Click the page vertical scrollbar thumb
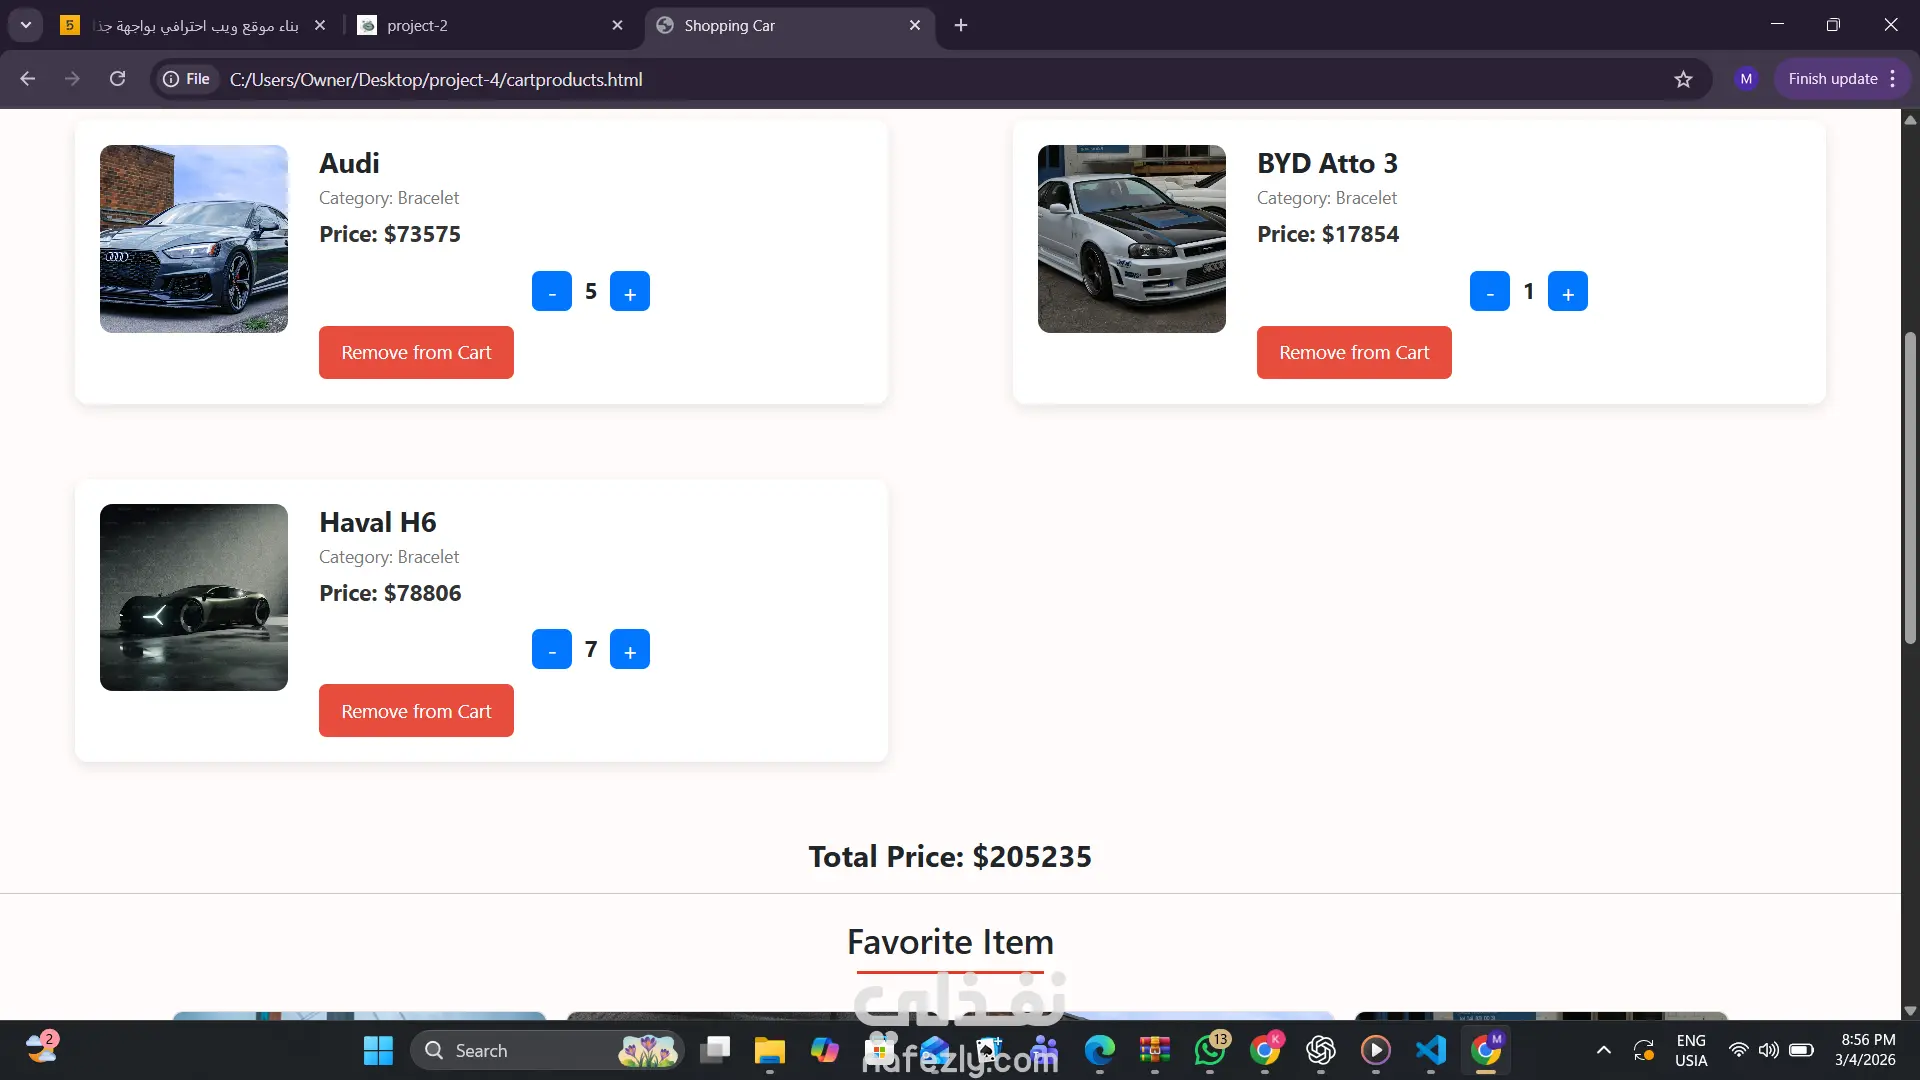Viewport: 1920px width, 1080px height. 1910,488
